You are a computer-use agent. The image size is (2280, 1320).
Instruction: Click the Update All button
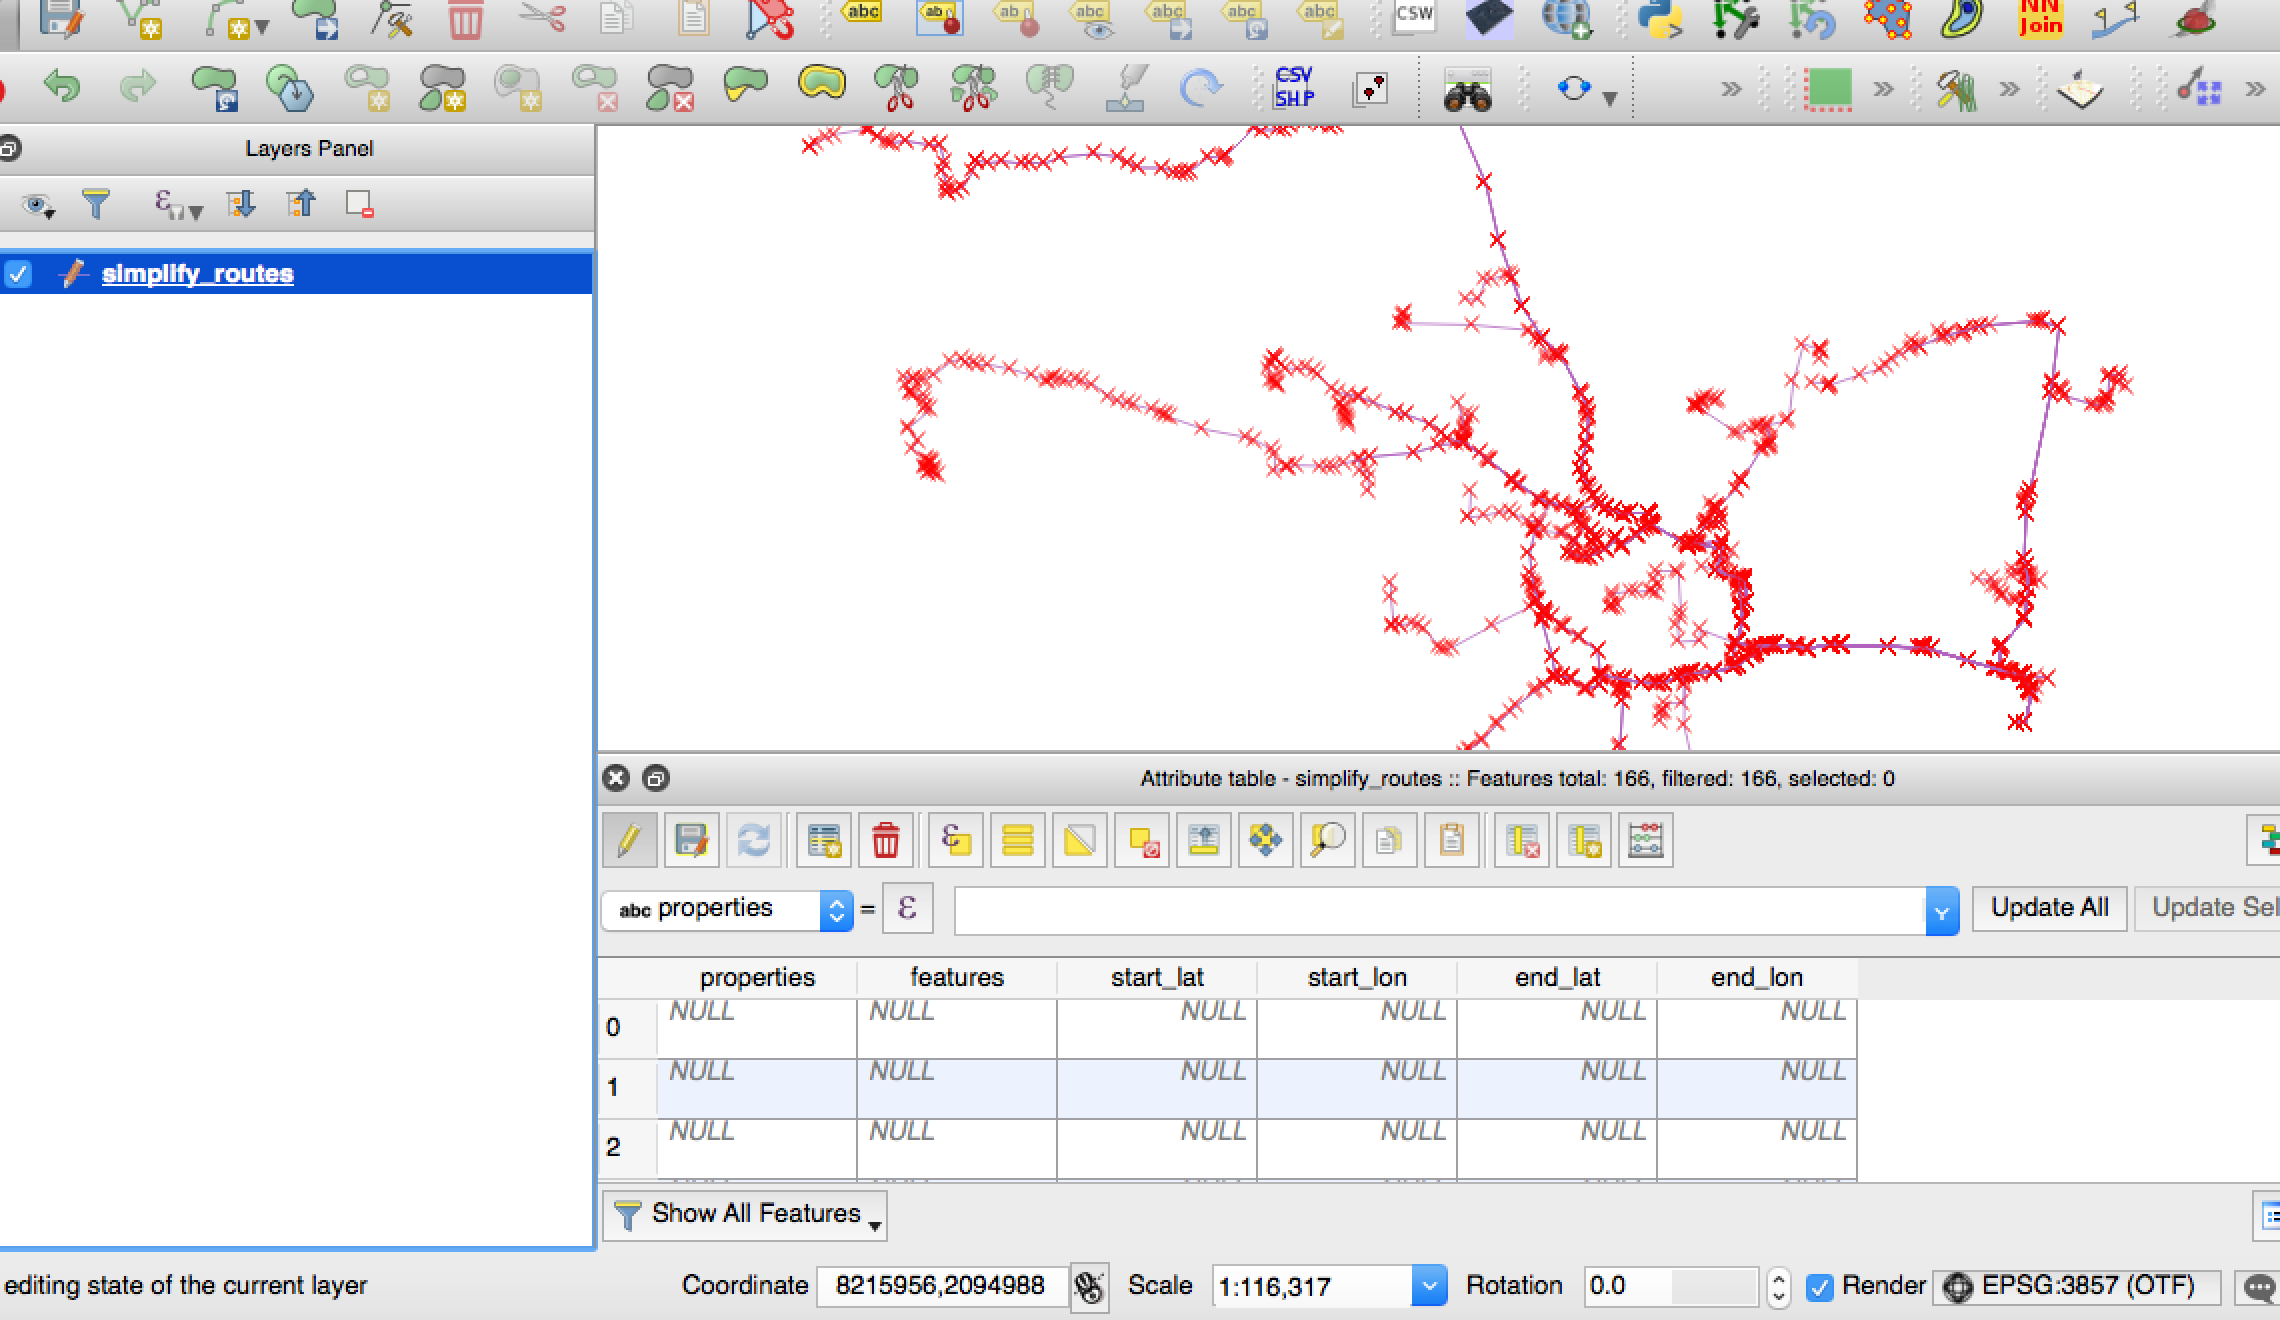click(x=2049, y=908)
